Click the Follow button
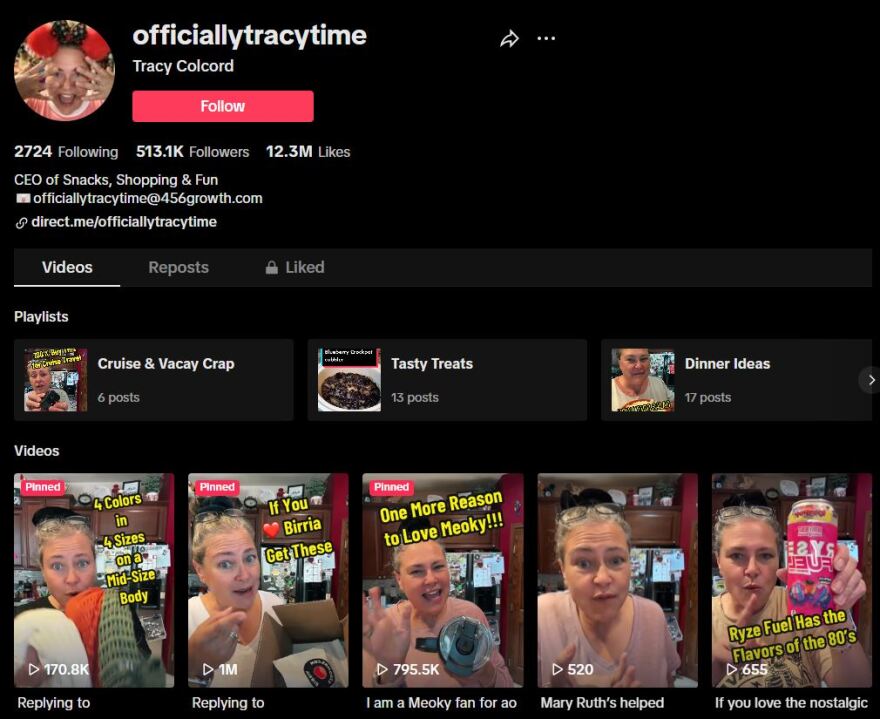The height and width of the screenshot is (719, 880). 222,106
